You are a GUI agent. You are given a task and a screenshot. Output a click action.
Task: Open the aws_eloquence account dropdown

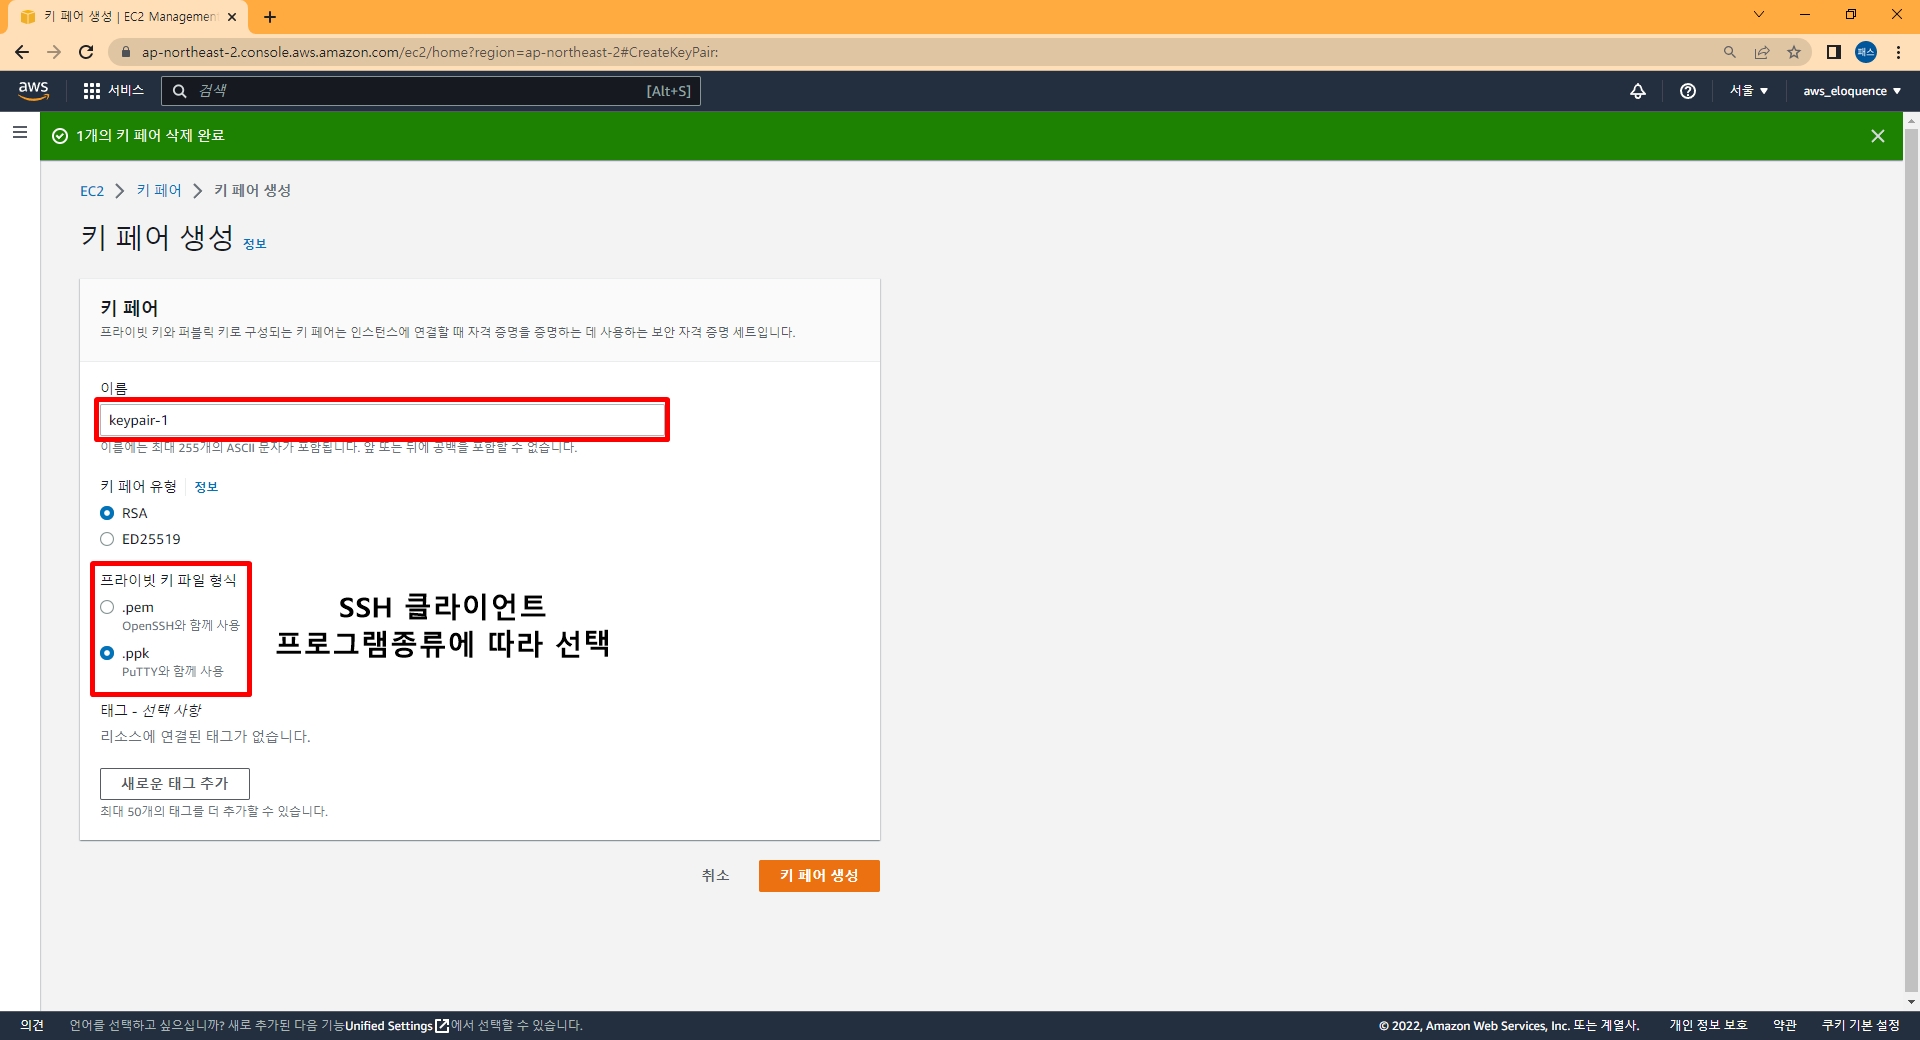(1852, 91)
